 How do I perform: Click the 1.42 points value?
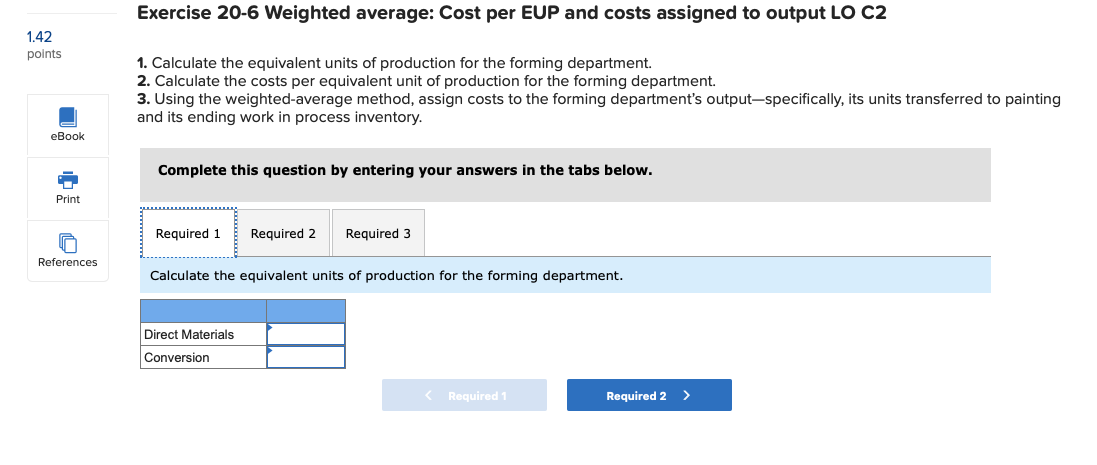39,37
